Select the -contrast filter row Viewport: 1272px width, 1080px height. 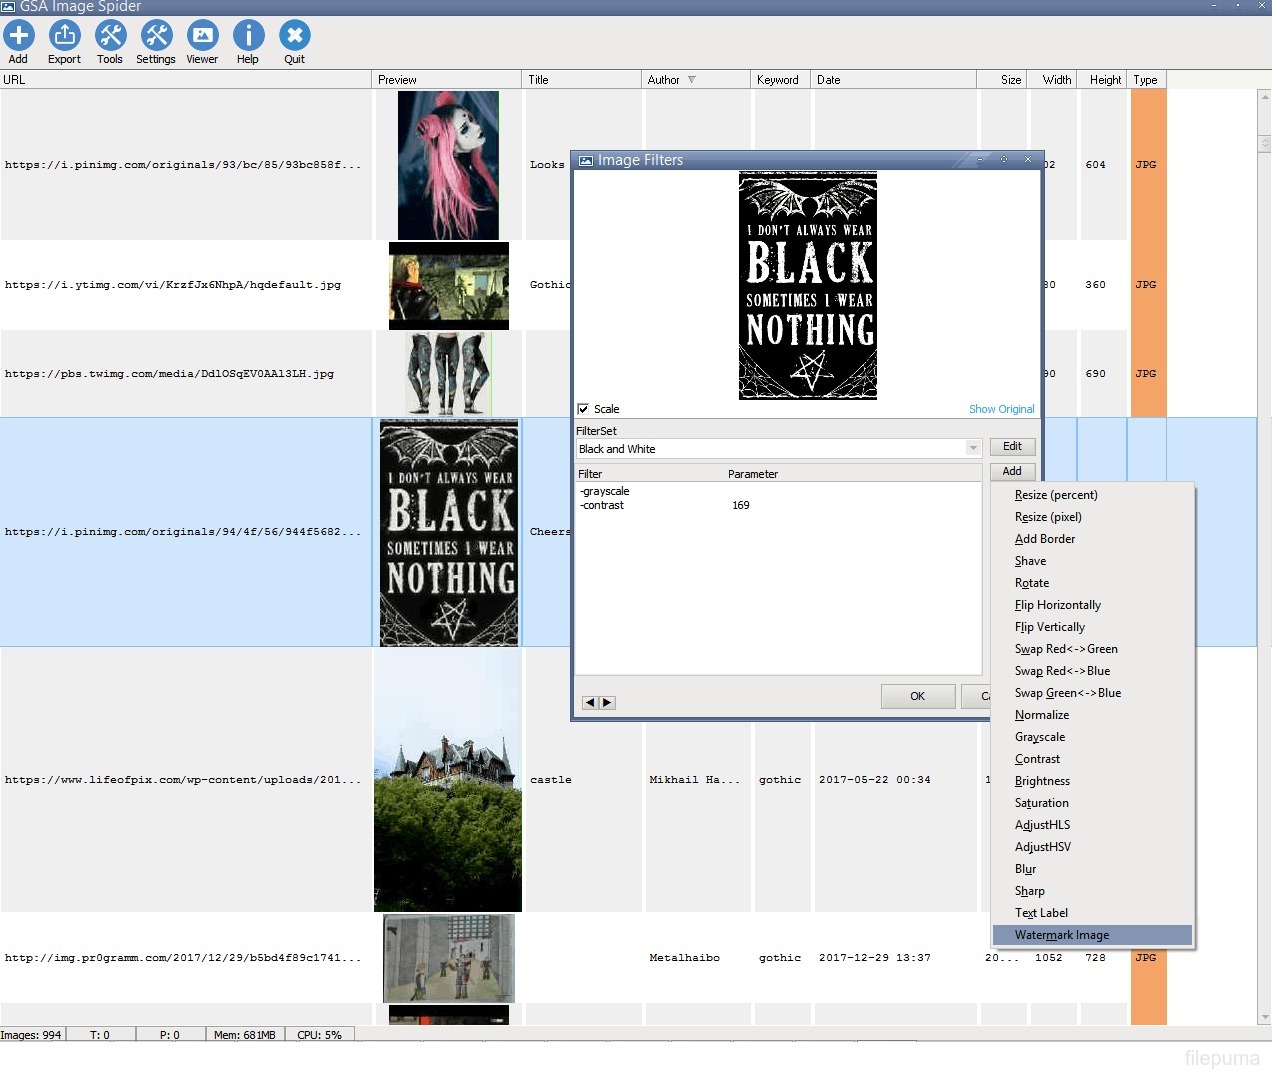click(603, 506)
